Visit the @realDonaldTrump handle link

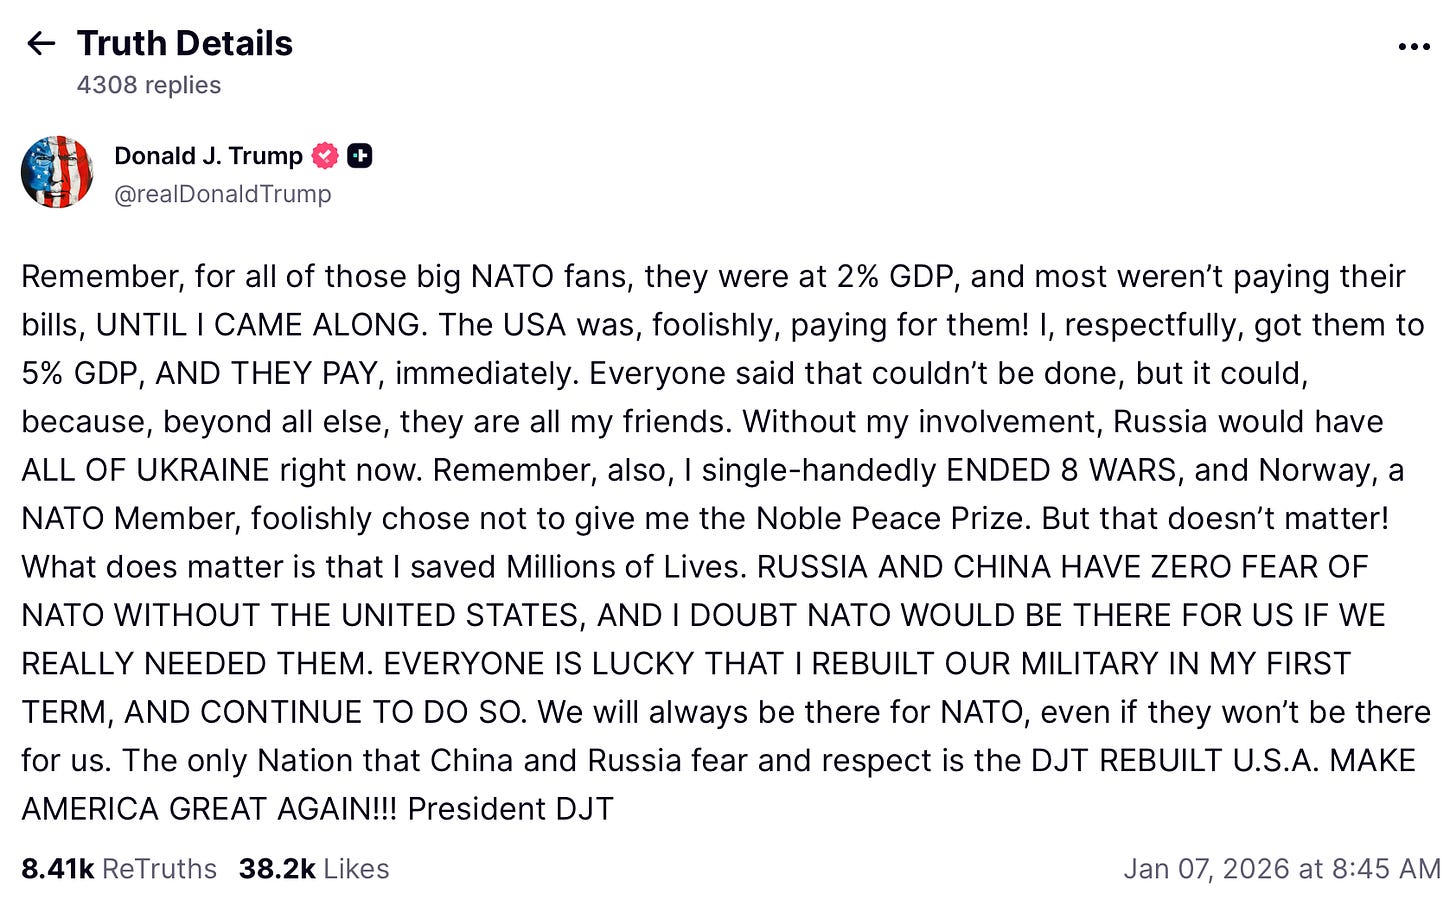pos(223,194)
